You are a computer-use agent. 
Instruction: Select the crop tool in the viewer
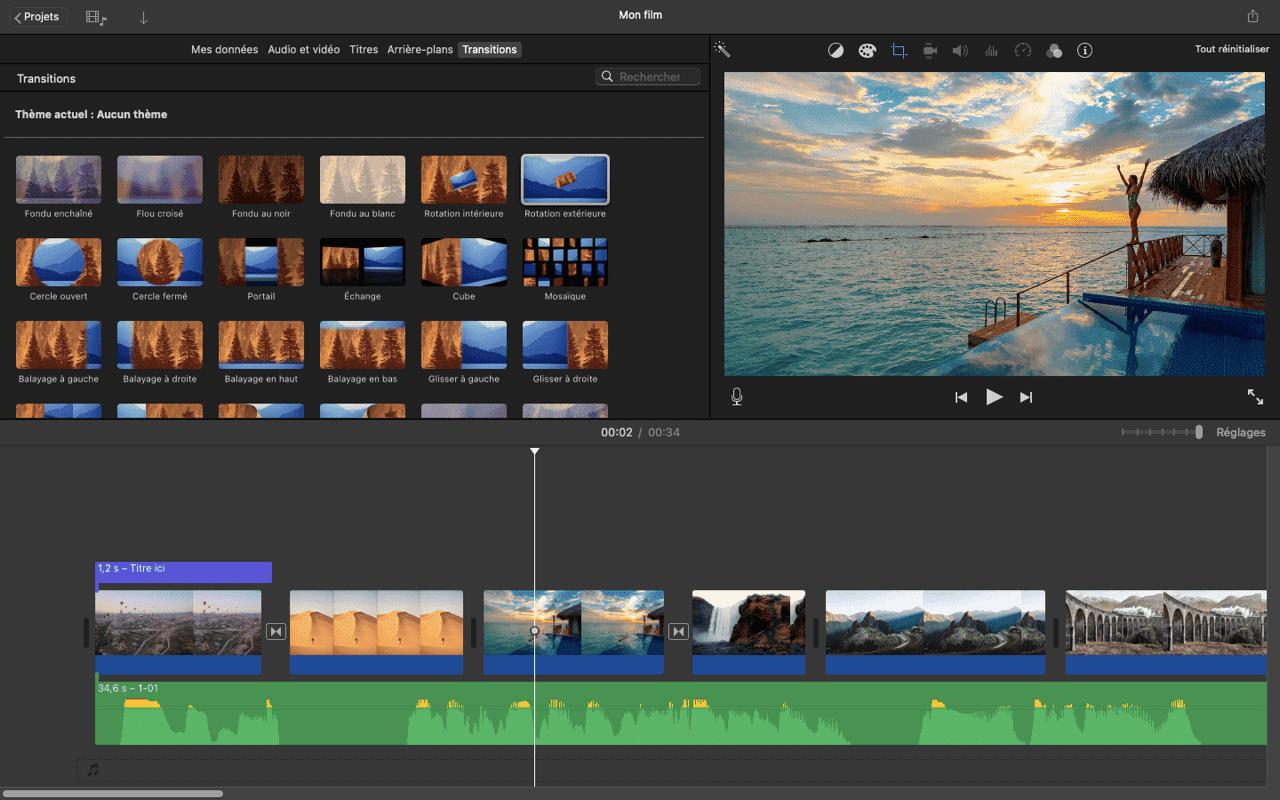tap(897, 50)
